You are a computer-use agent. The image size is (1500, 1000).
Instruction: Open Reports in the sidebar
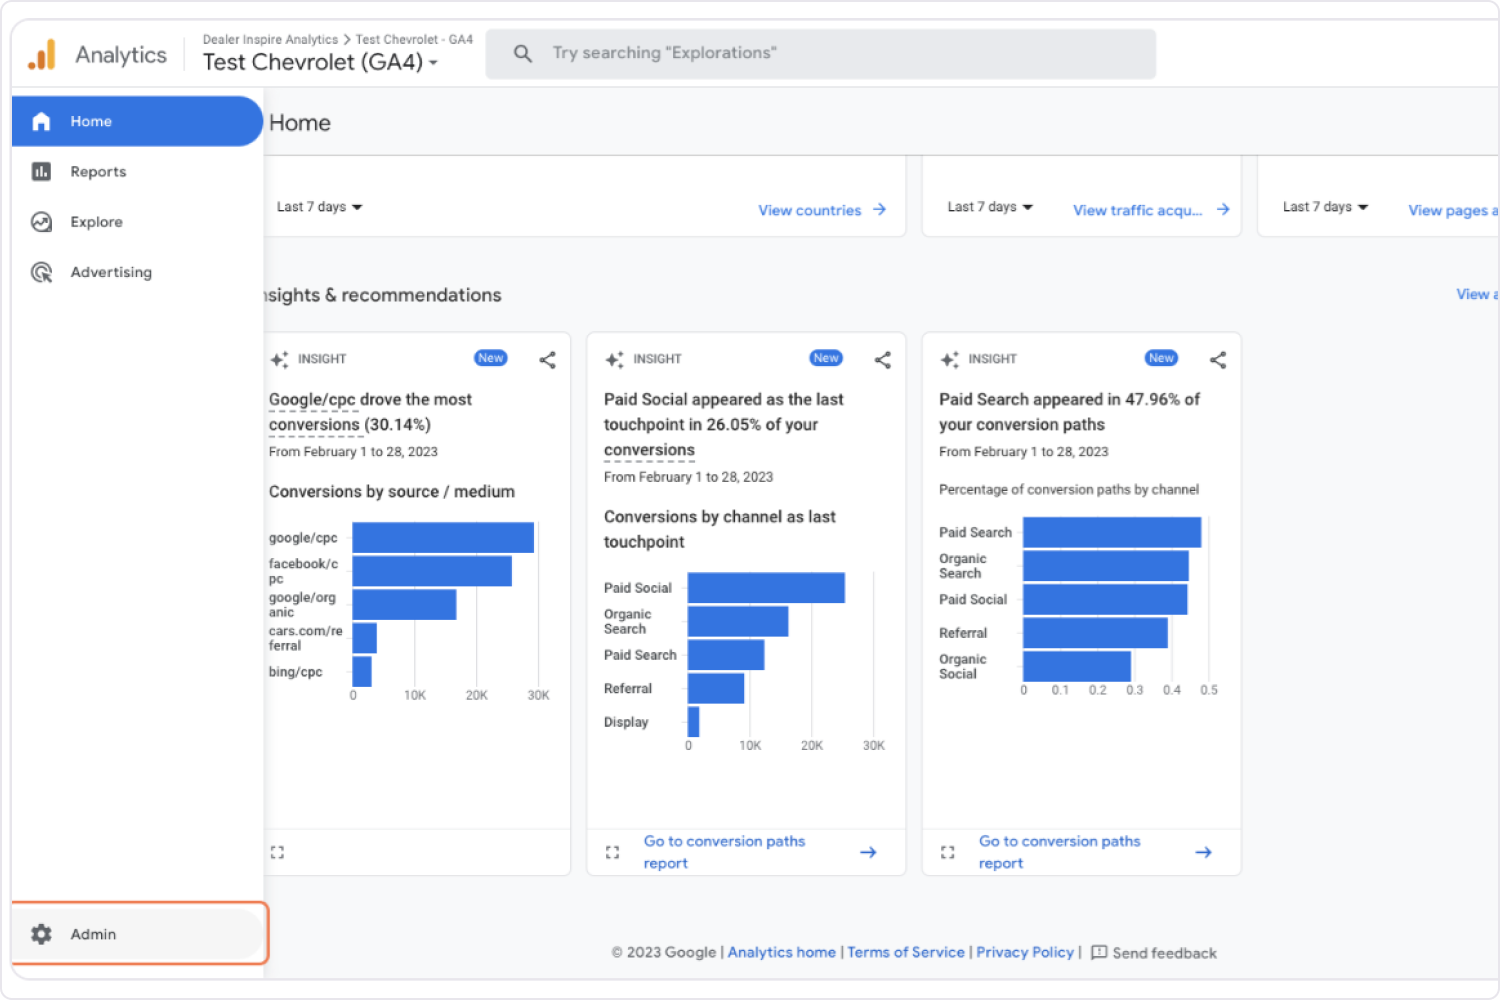(x=137, y=171)
